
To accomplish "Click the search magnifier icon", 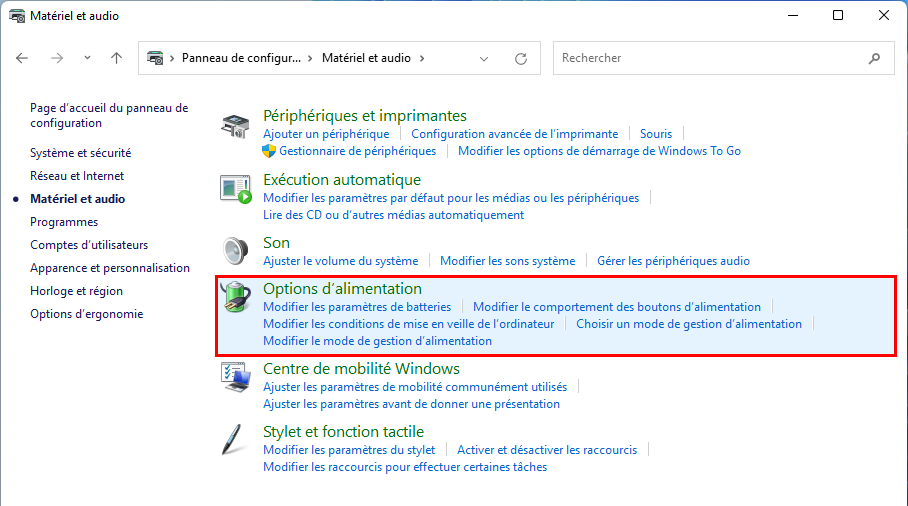I will tap(874, 58).
